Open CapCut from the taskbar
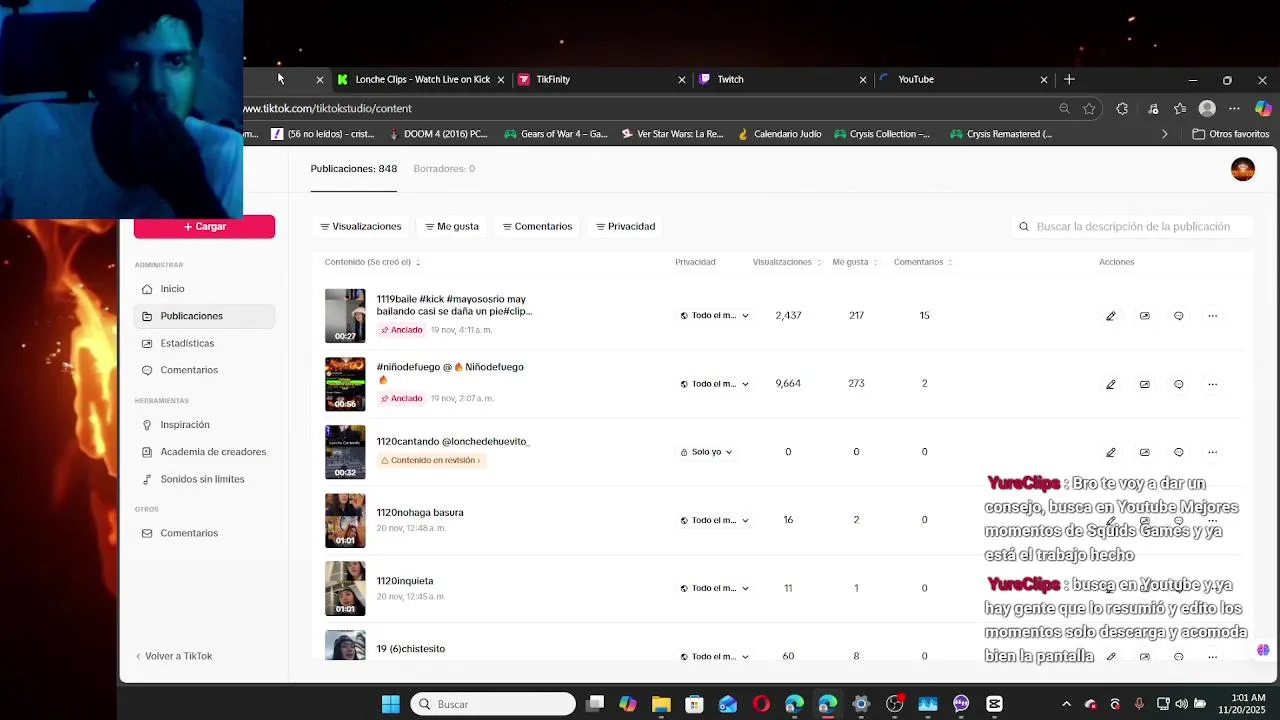This screenshot has width=1280, height=720. pos(994,704)
